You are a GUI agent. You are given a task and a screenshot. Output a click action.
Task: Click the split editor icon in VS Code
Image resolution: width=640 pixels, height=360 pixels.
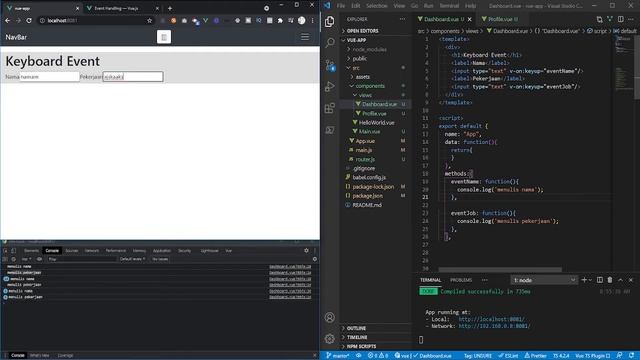coord(620,19)
